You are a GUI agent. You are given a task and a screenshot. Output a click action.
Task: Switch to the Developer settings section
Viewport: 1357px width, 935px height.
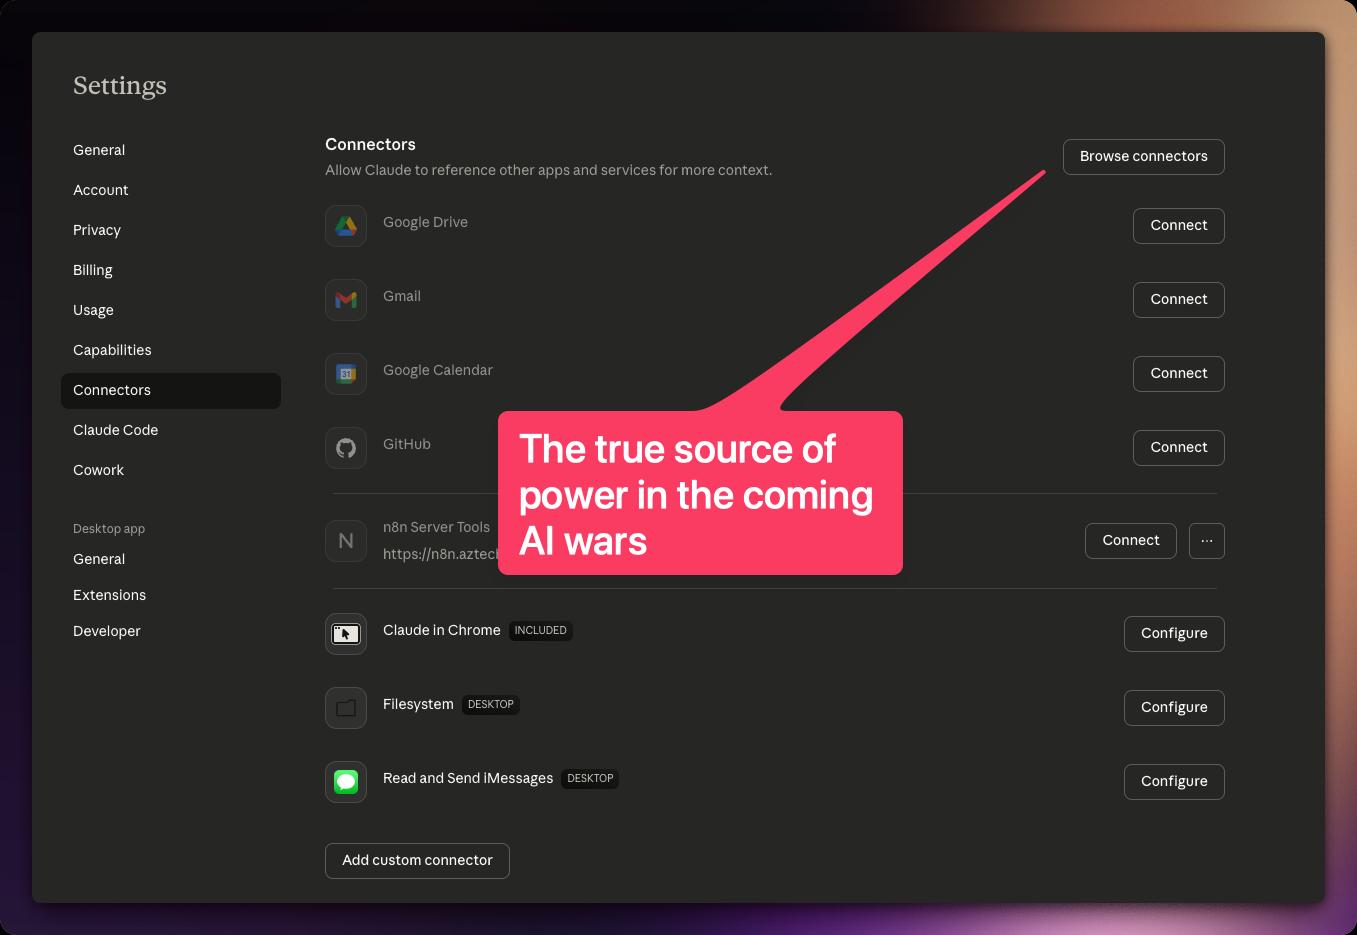(x=107, y=631)
